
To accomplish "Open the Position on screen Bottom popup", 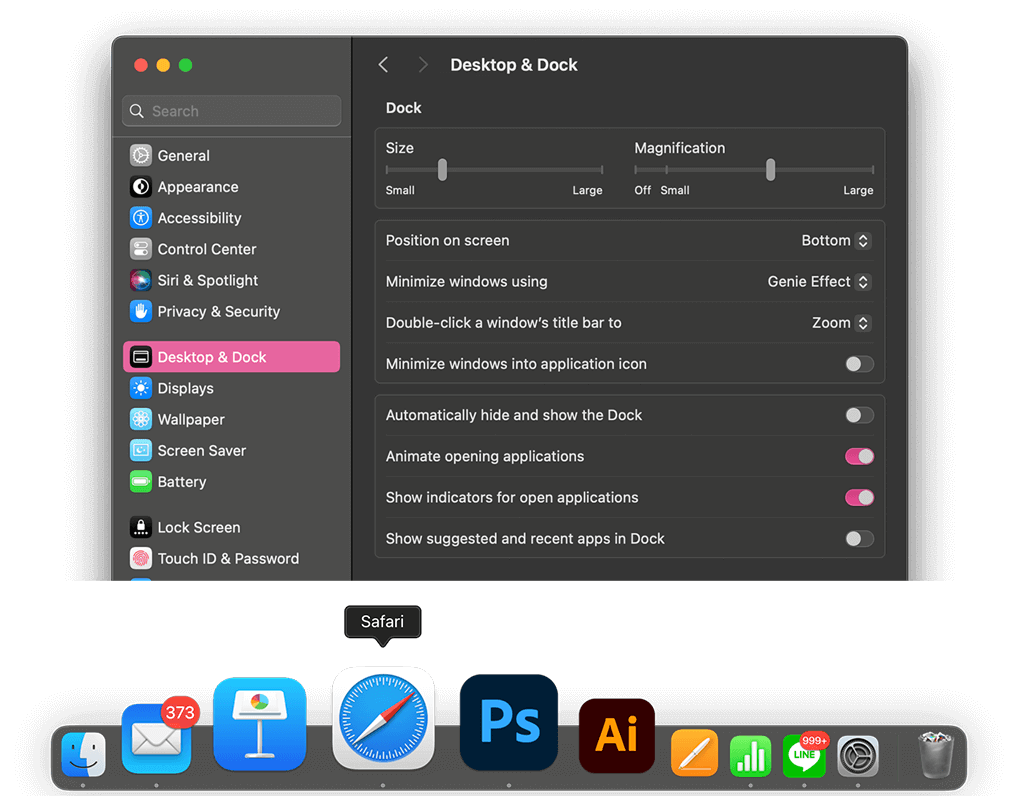I will click(x=836, y=241).
